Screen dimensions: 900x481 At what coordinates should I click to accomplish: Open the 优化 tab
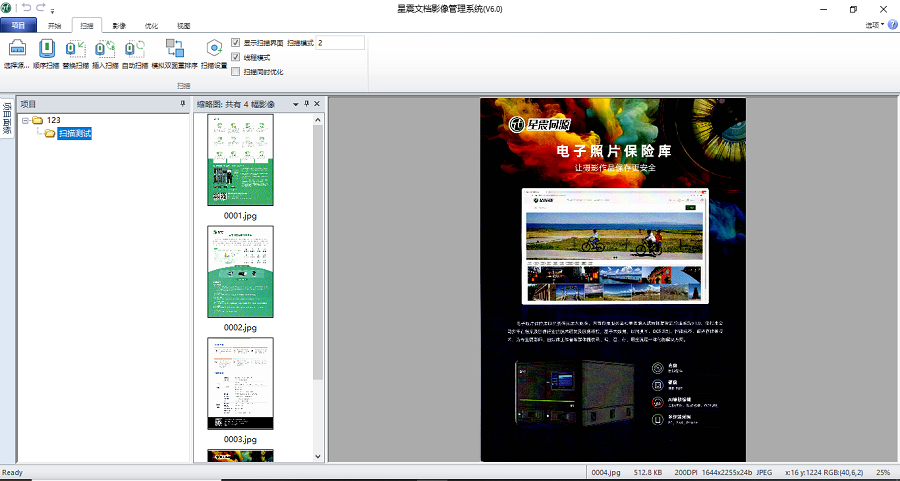click(151, 26)
